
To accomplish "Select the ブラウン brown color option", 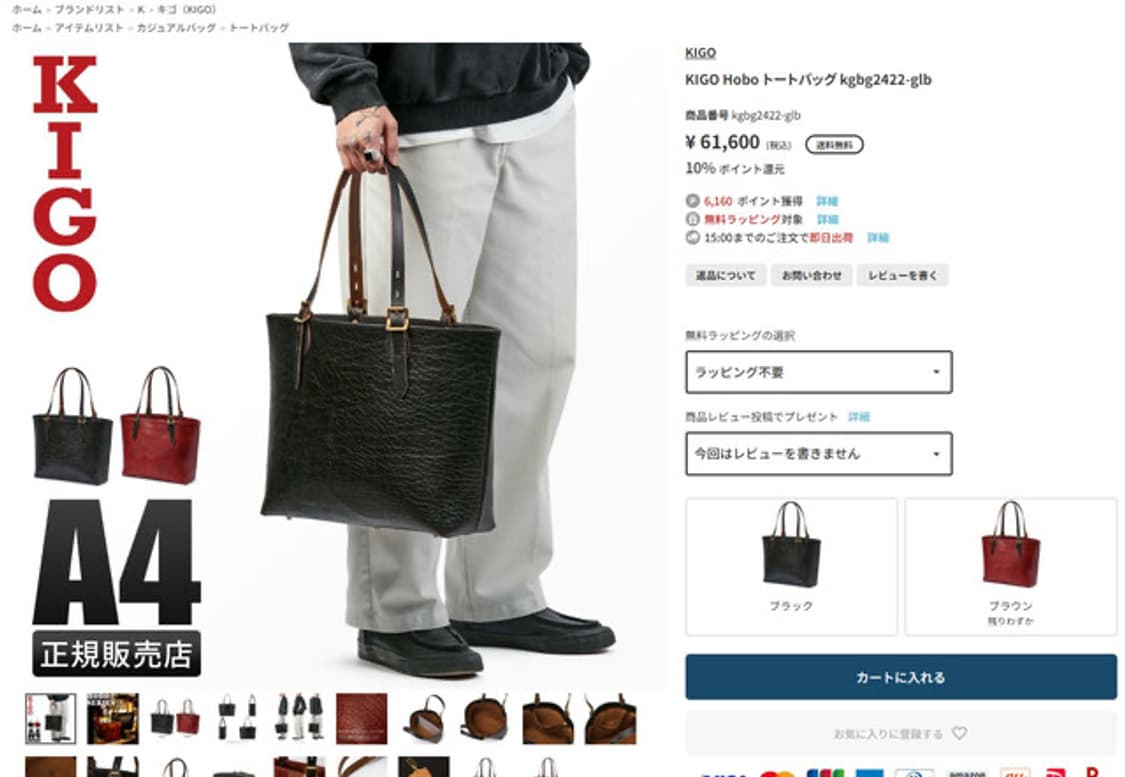I will point(1011,566).
